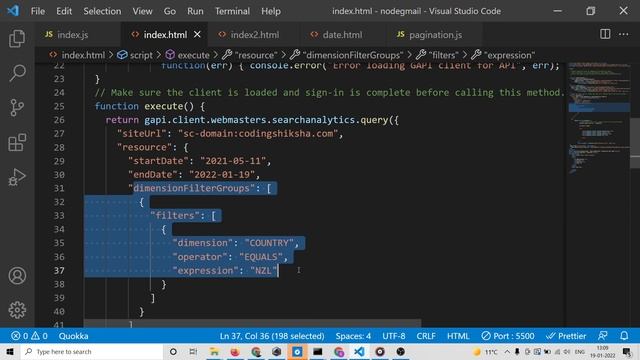Select index.html in the breadcrumb
Image resolution: width=640 pixels, height=360 pixels.
tap(77, 55)
